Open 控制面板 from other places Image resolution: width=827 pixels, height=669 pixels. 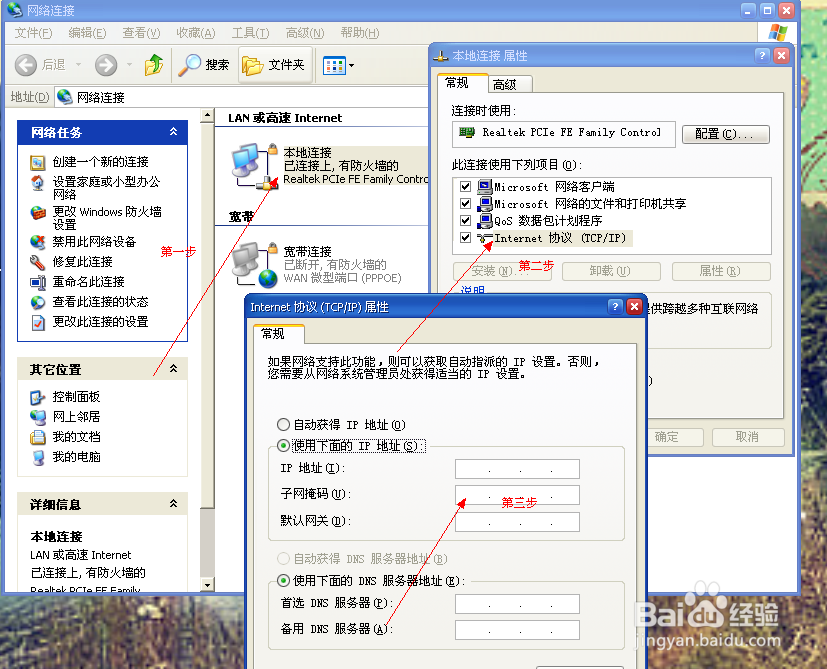(x=76, y=397)
